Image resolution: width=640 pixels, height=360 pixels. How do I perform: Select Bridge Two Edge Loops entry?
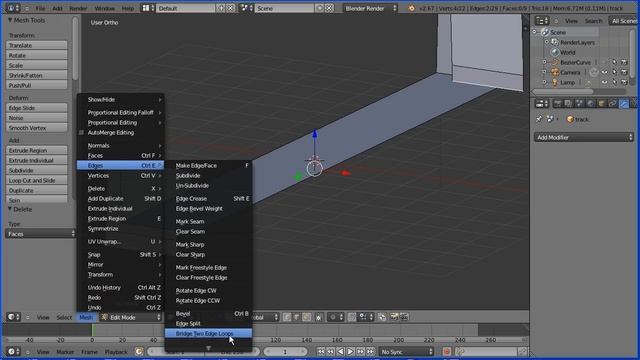tap(208, 333)
